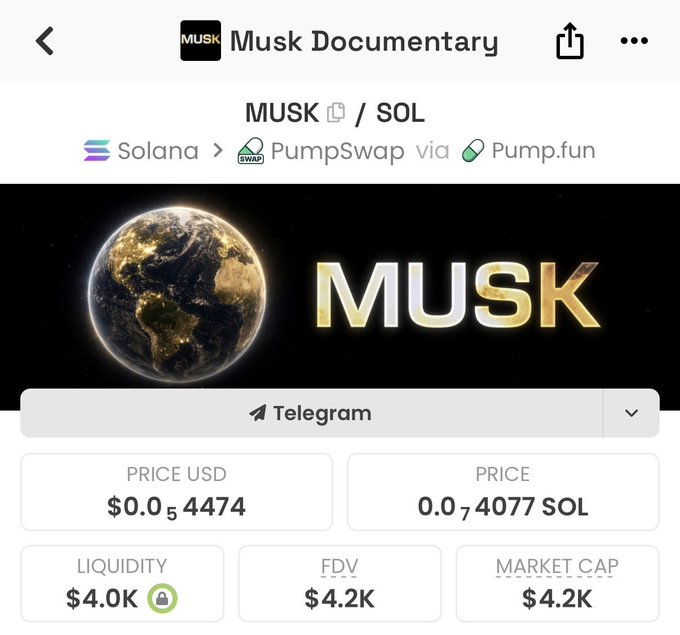Go back using the left chevron arrow
680x635 pixels.
(x=45, y=41)
